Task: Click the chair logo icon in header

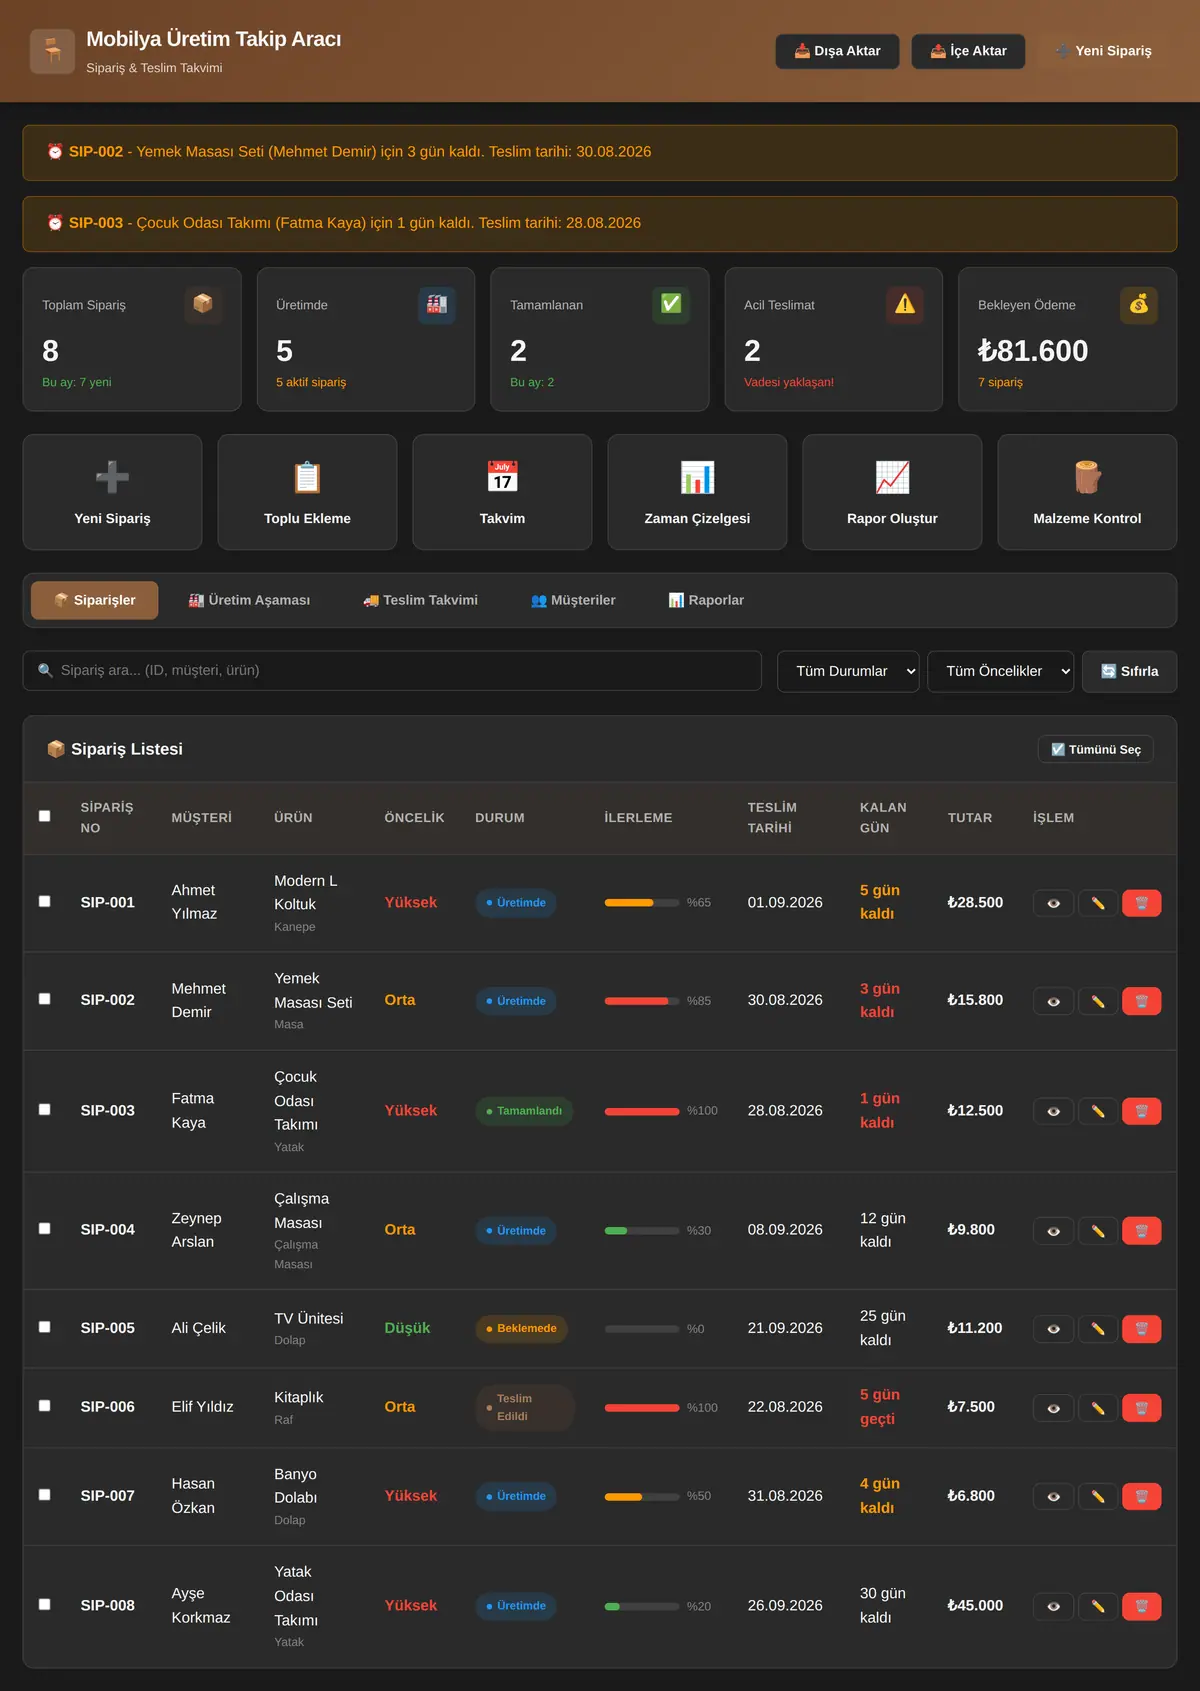Action: point(52,51)
